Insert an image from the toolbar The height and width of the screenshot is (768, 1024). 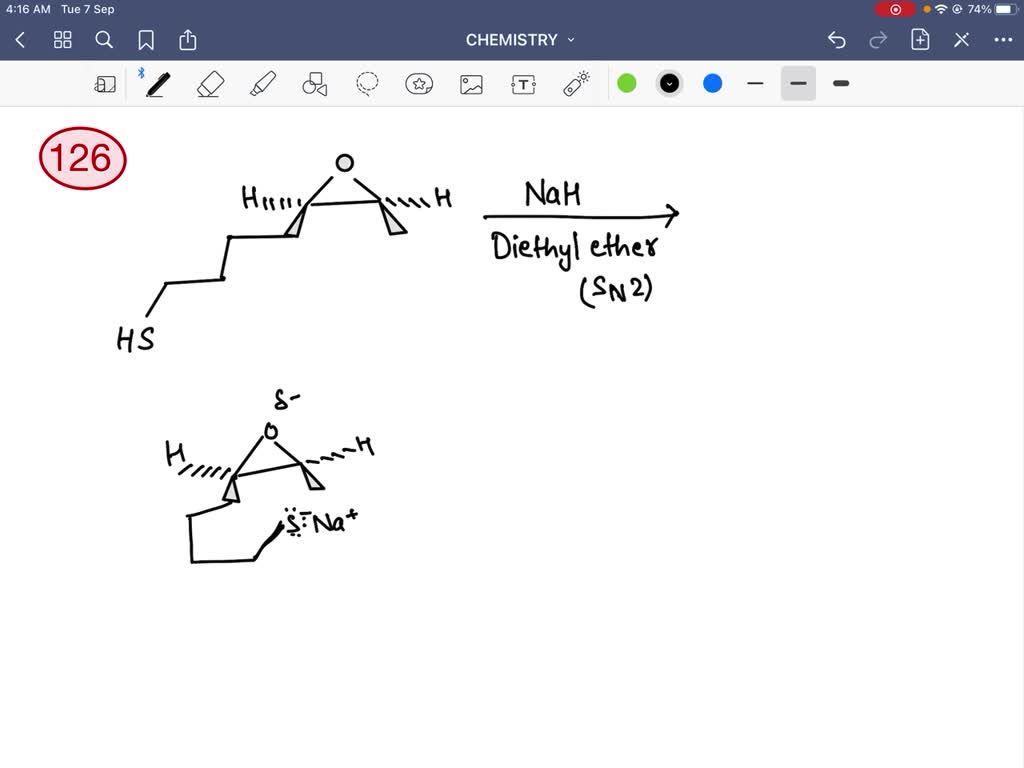(x=471, y=84)
